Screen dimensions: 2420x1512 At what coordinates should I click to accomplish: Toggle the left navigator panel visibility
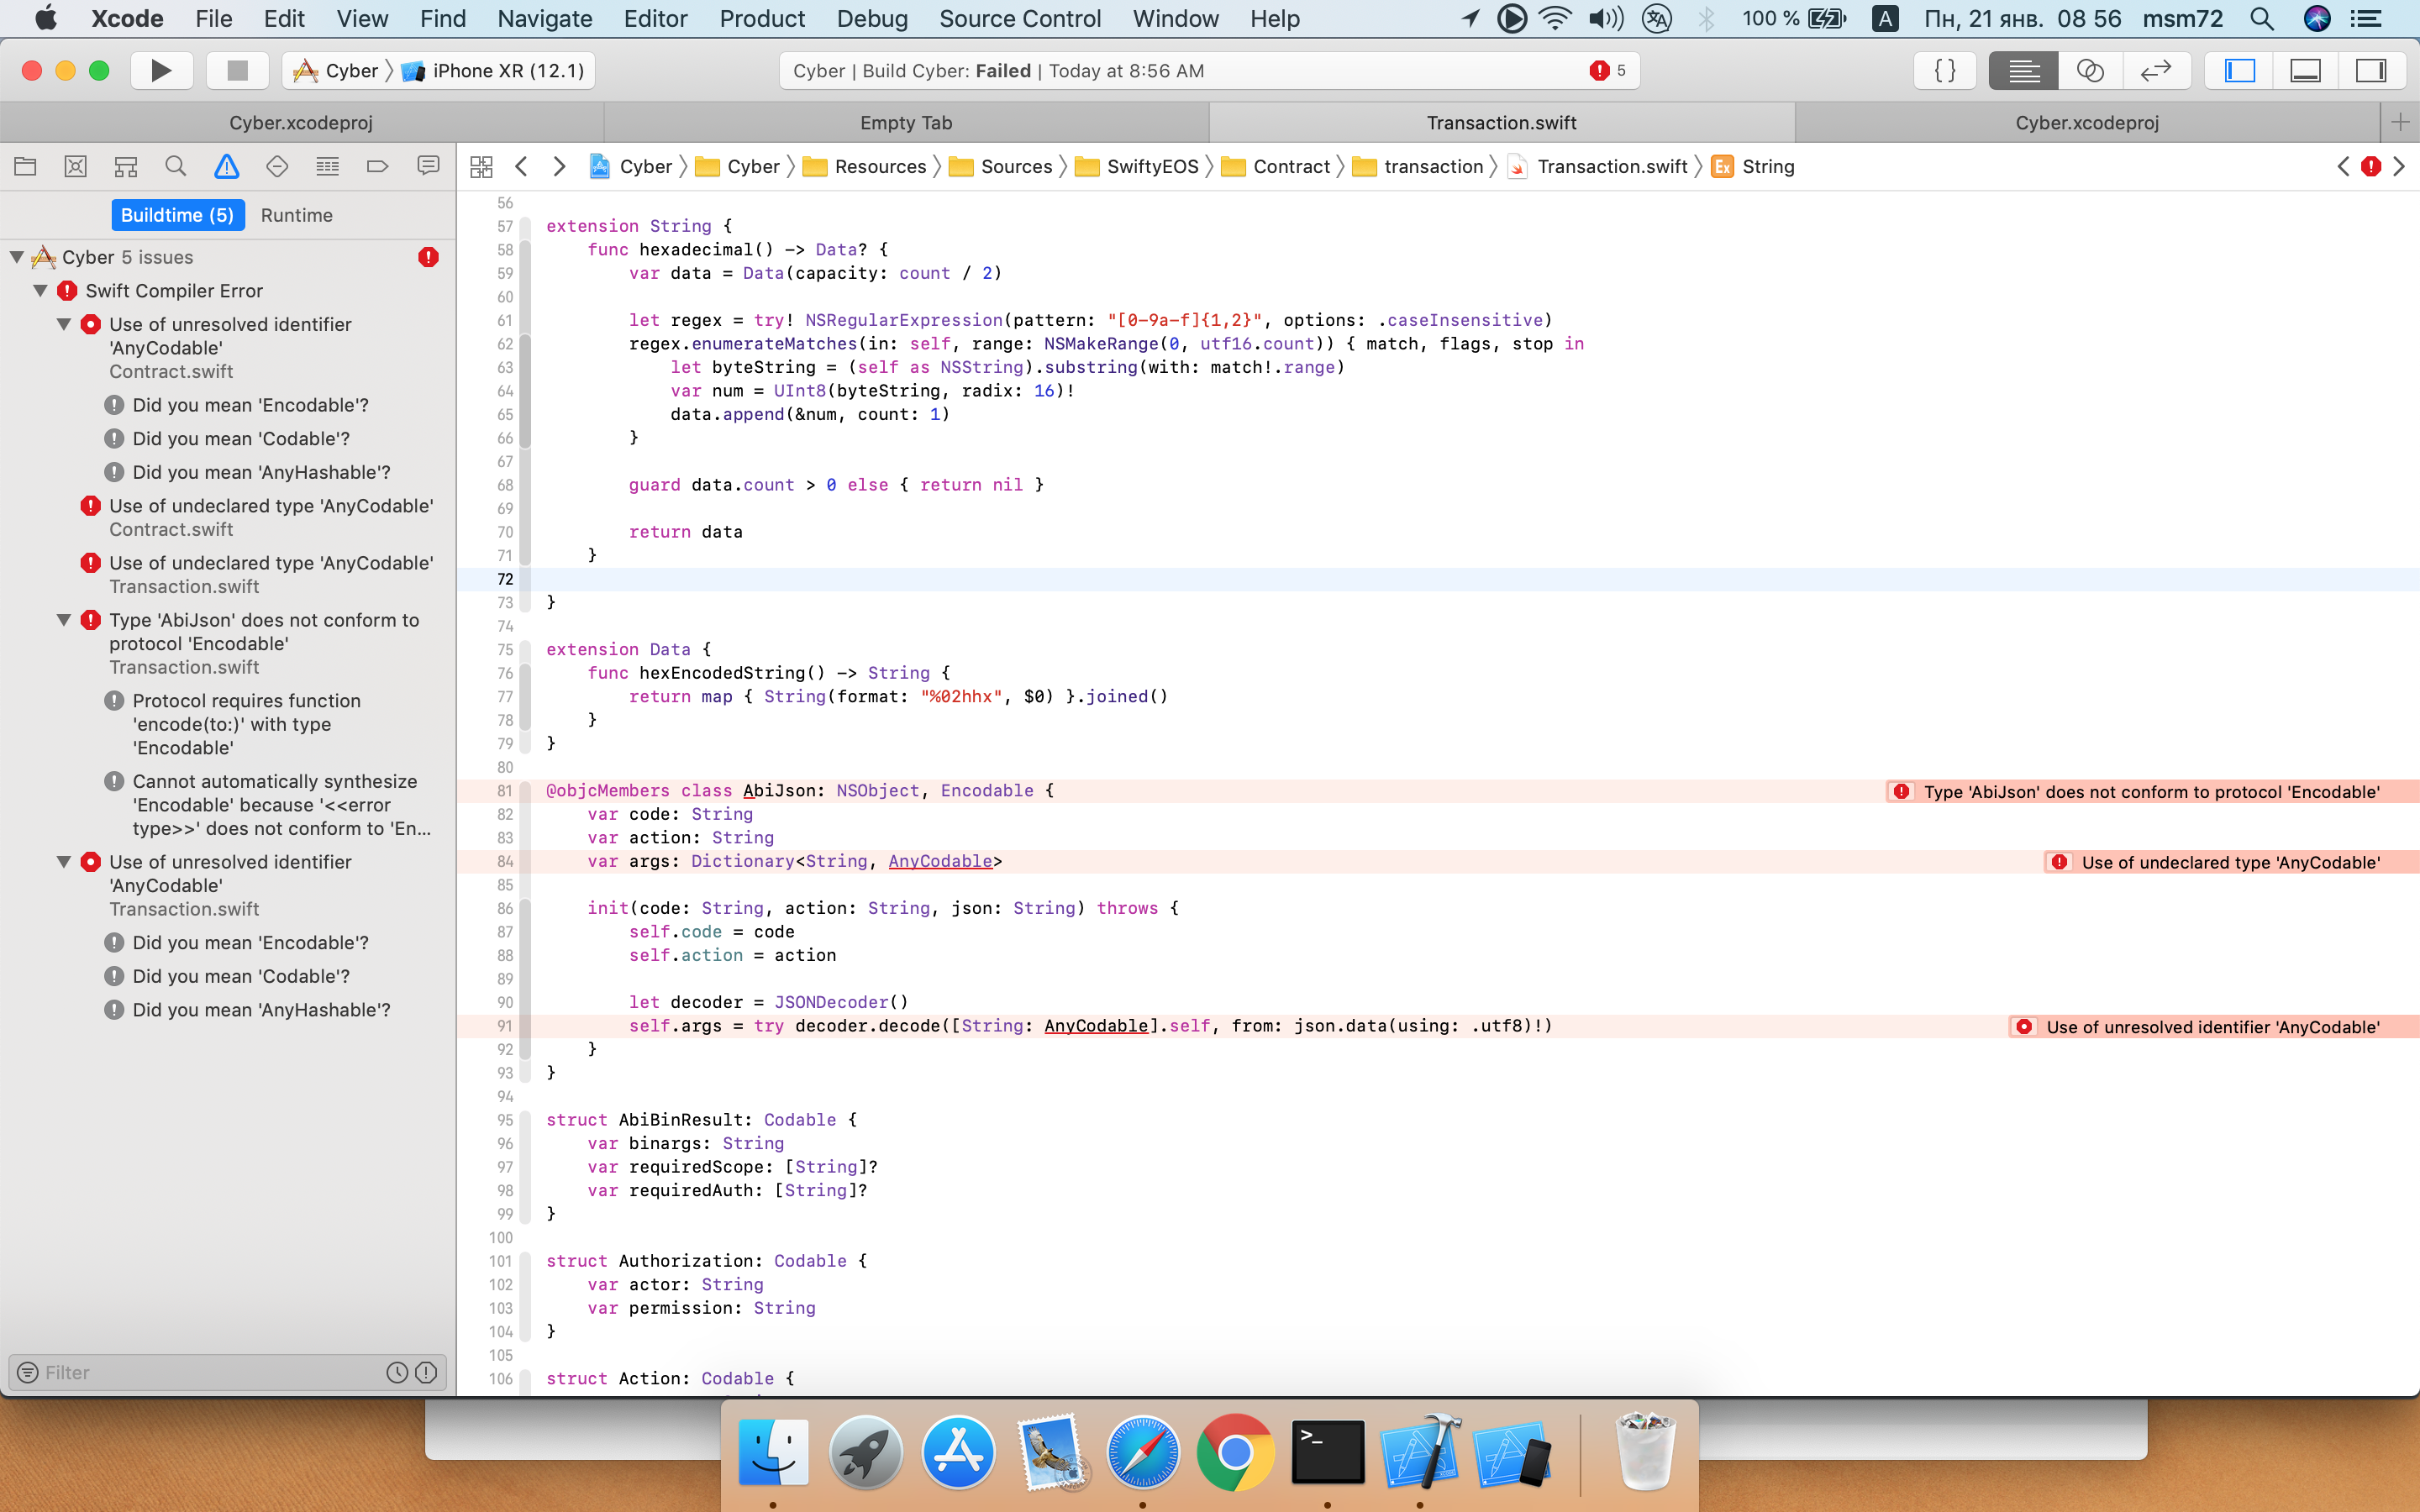pos(2240,71)
